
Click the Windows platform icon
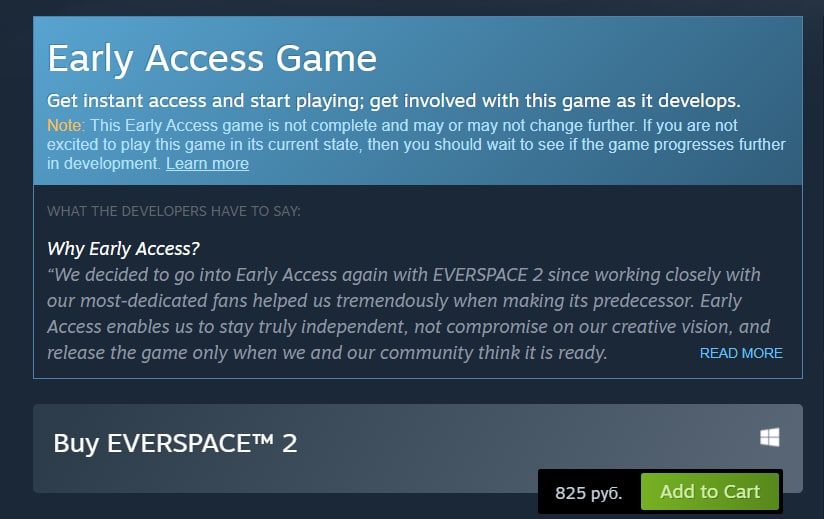pos(769,437)
